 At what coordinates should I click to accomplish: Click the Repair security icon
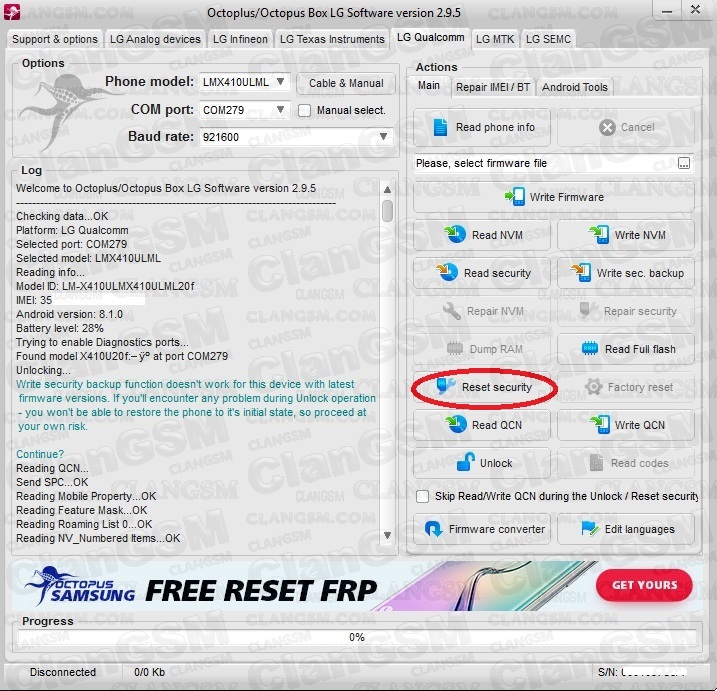[x=589, y=310]
